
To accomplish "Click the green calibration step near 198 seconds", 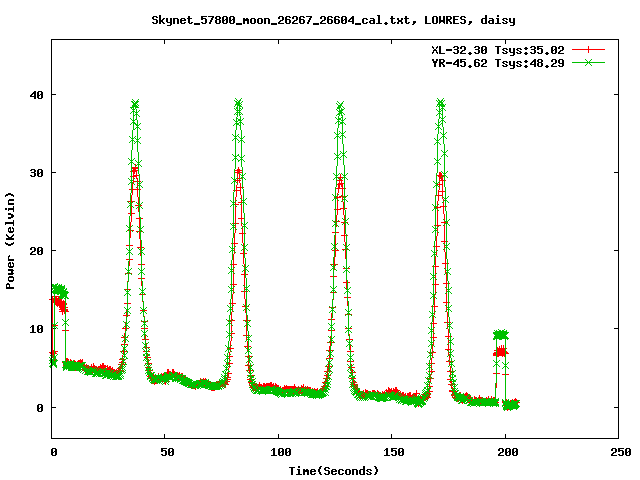I will [x=501, y=335].
